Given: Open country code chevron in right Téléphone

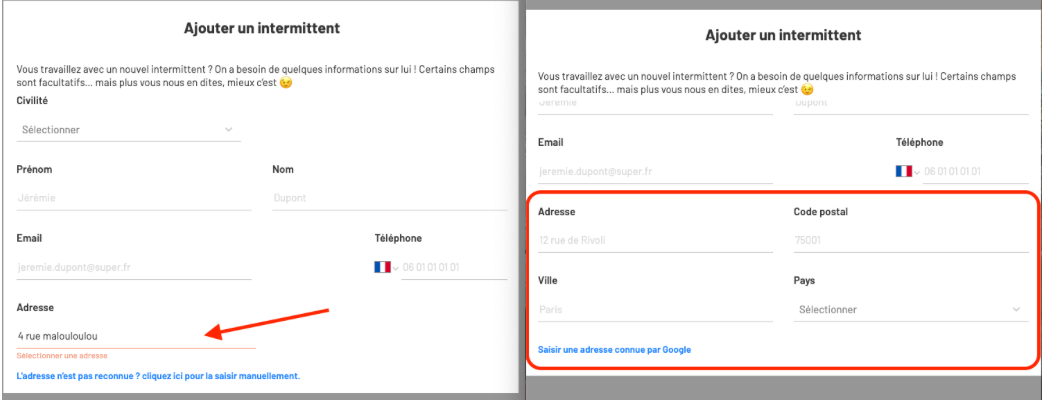Looking at the screenshot, I should (x=917, y=172).
